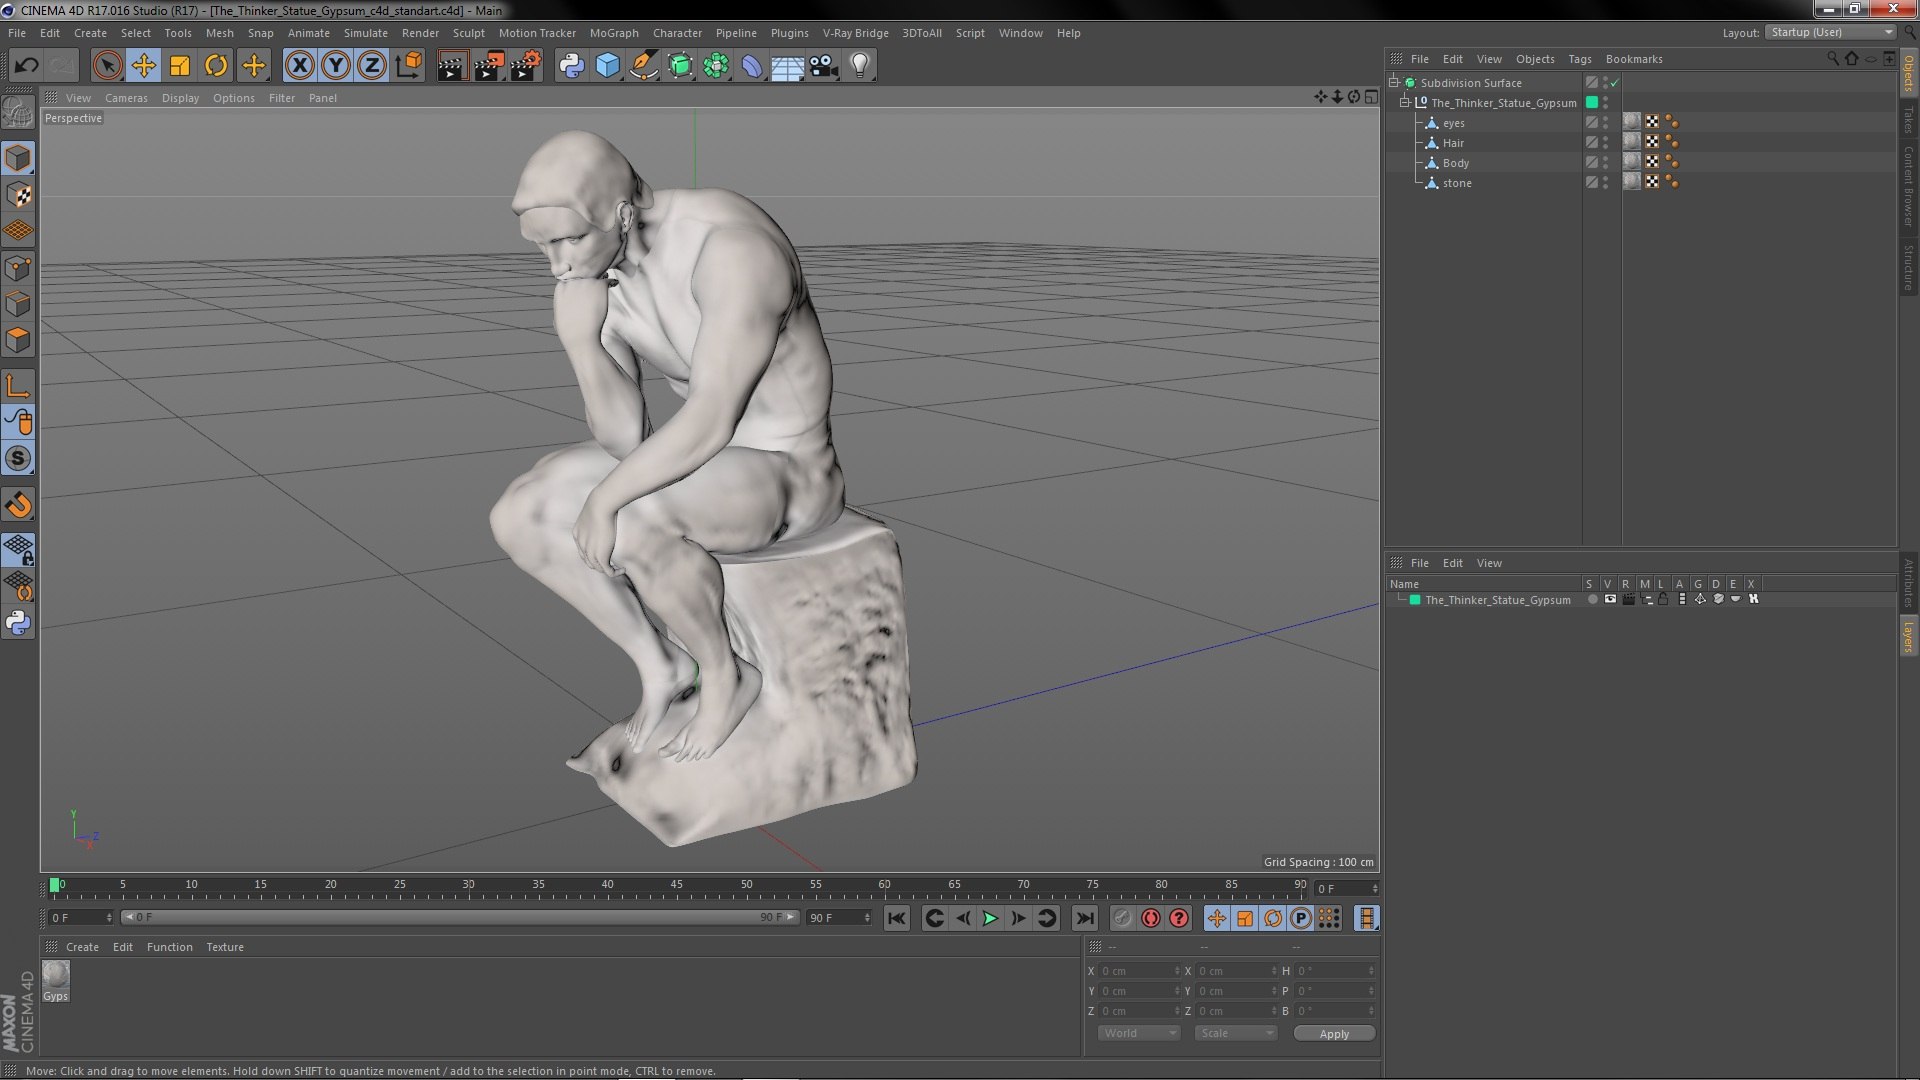Enable Texture mode in left palette
The image size is (1920, 1080).
coord(18,194)
